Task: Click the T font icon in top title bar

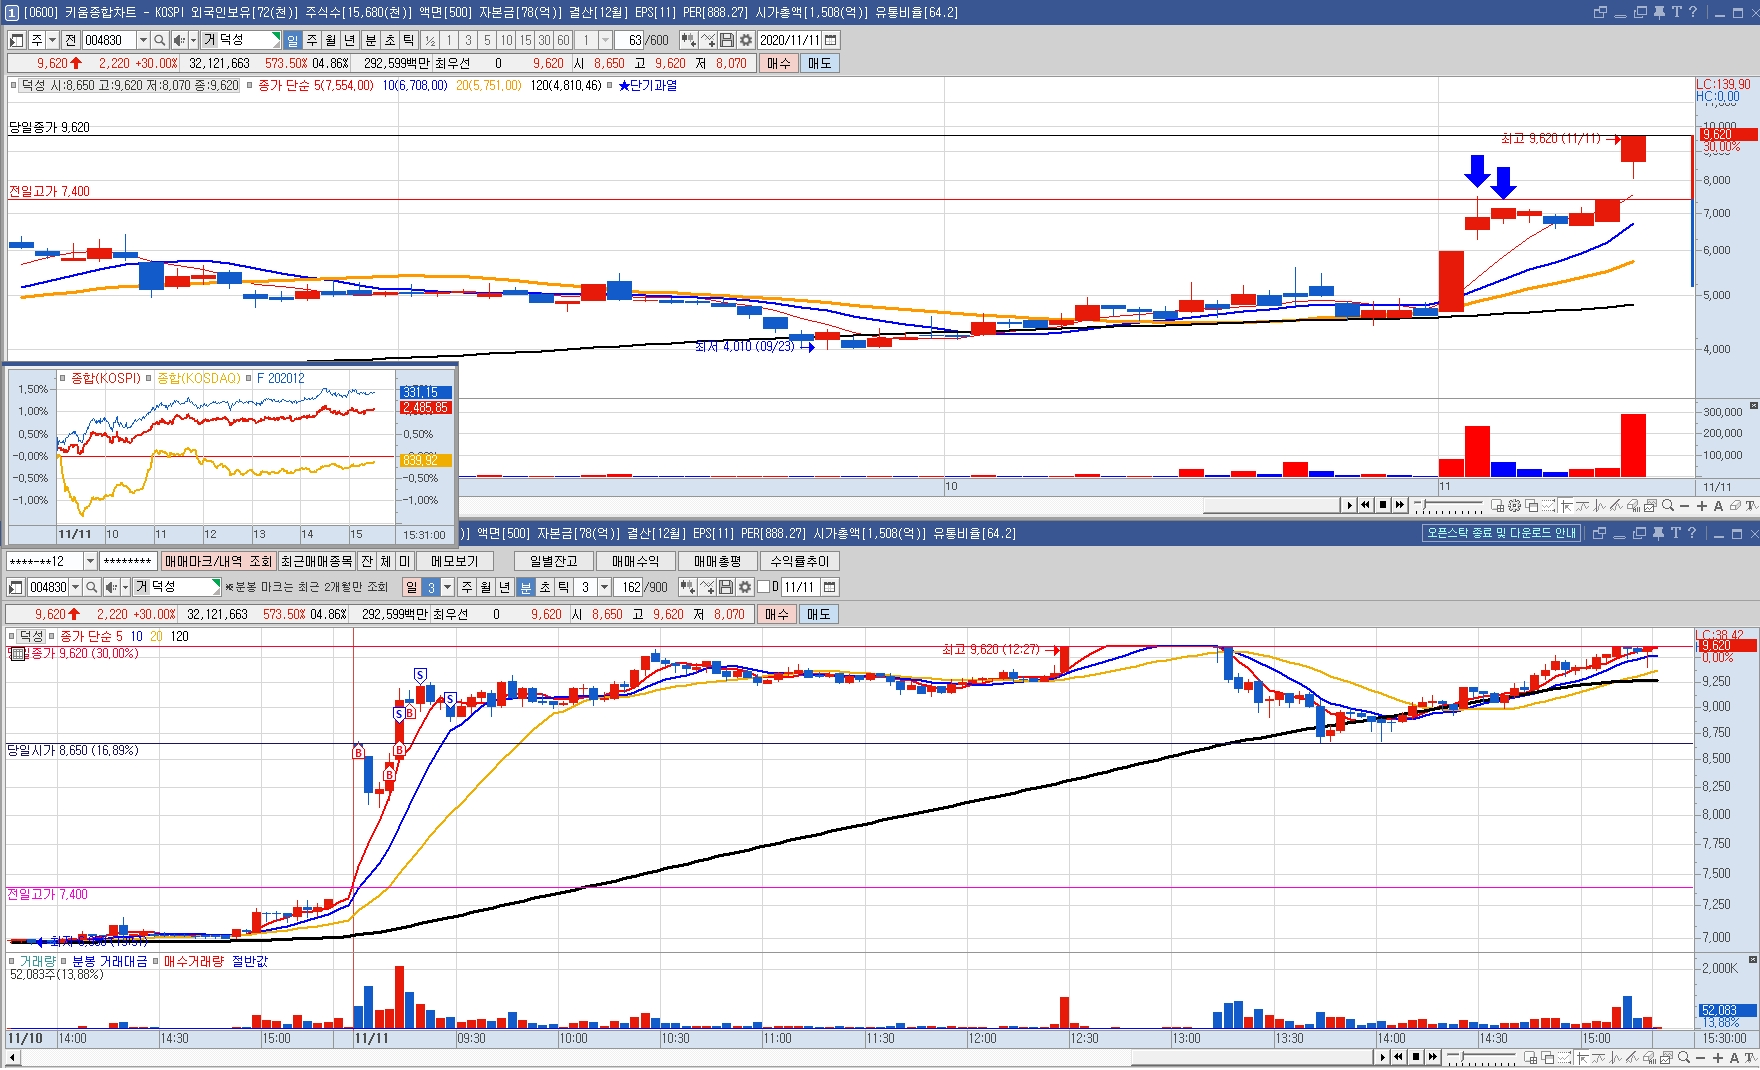Action: (1676, 12)
